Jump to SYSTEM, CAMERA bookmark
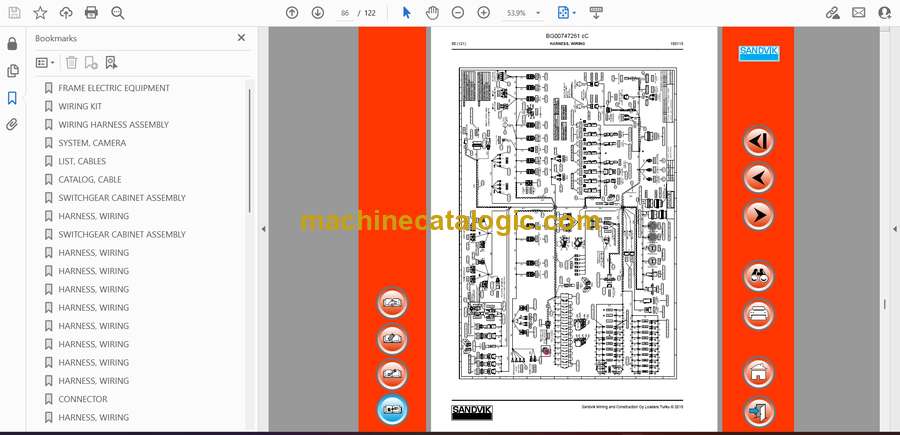Image resolution: width=900 pixels, height=435 pixels. [x=92, y=143]
